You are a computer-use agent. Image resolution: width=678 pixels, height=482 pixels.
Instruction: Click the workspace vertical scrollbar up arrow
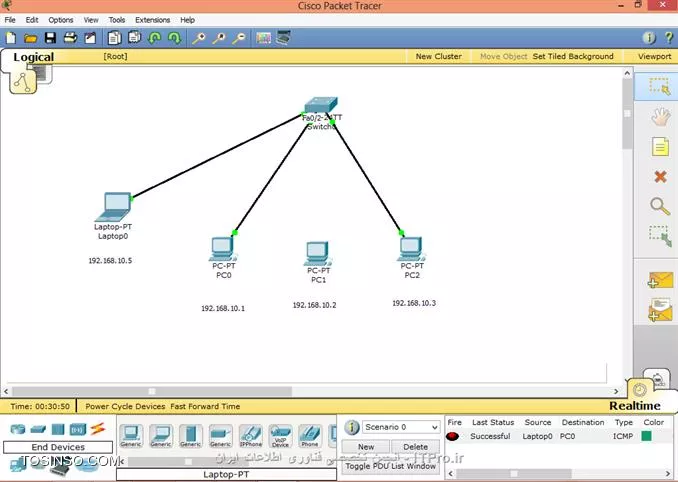point(627,73)
